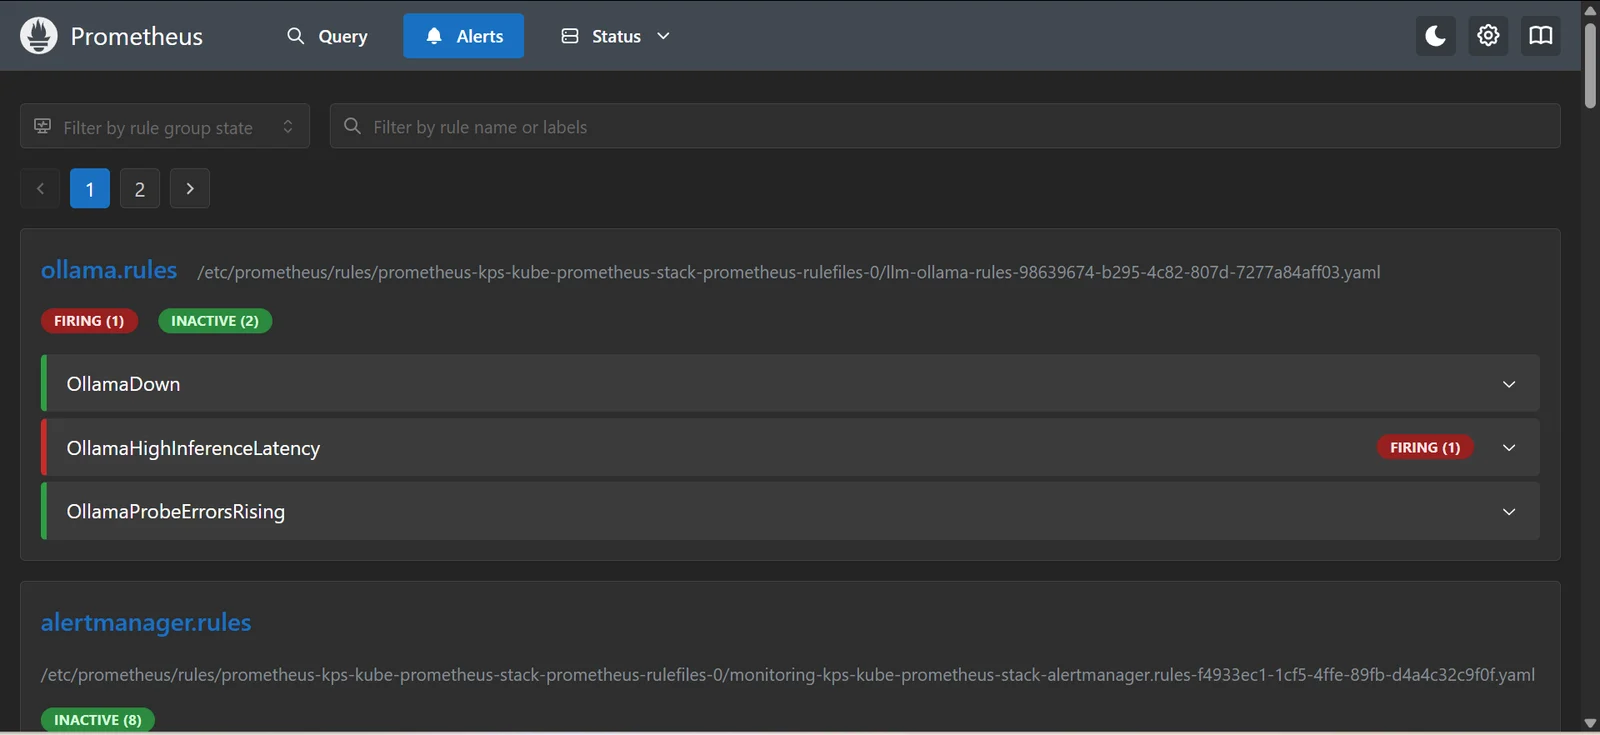Screen dimensions: 1600x735
Task: Open the ollama.rules group link
Action: tap(109, 270)
